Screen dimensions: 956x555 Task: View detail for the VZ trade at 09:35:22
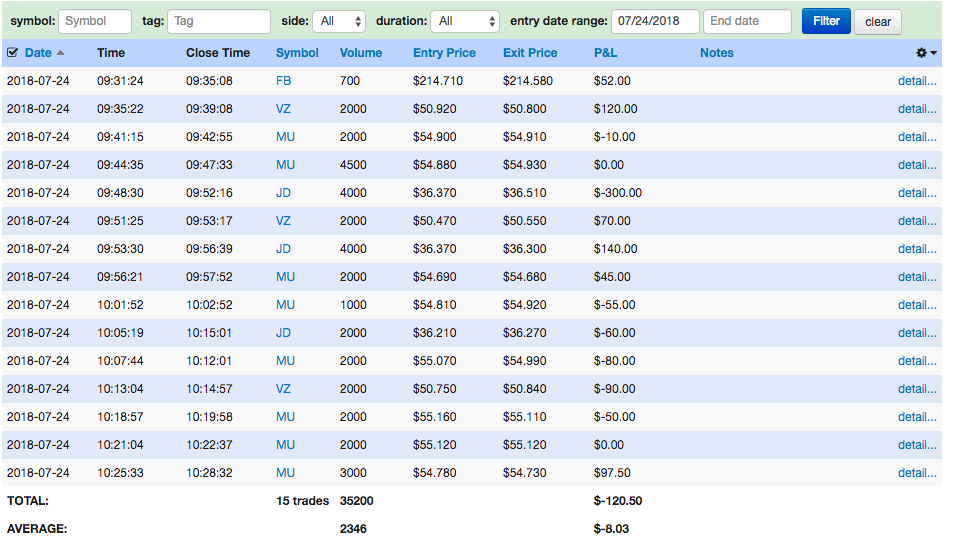917,109
